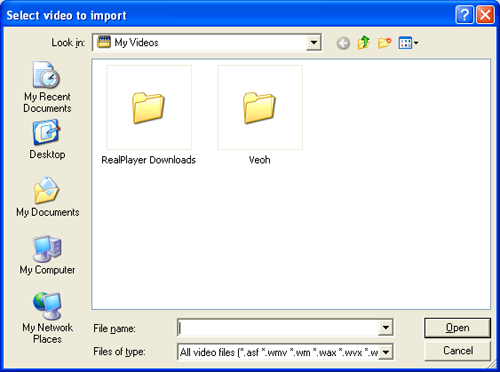Open My Recent Documents in places bar
The height and width of the screenshot is (372, 500).
[x=47, y=87]
